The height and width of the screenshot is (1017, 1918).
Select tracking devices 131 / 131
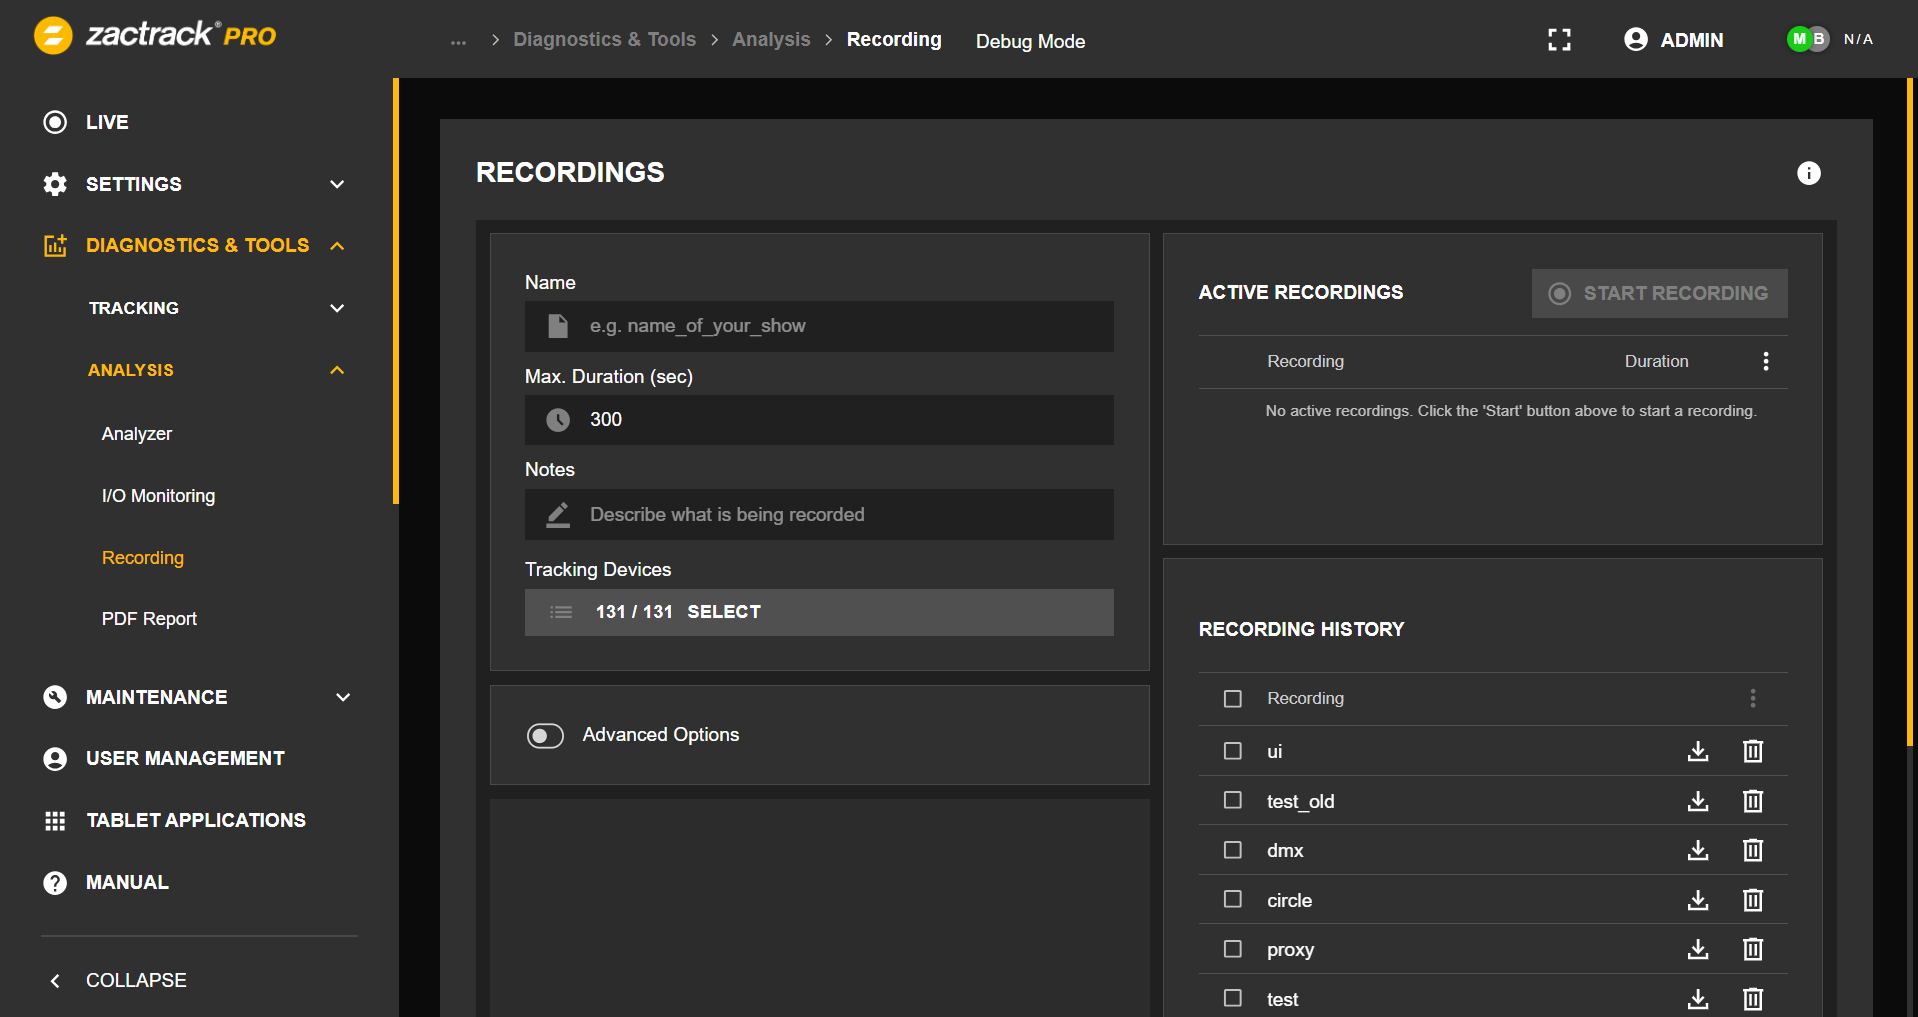tap(819, 612)
